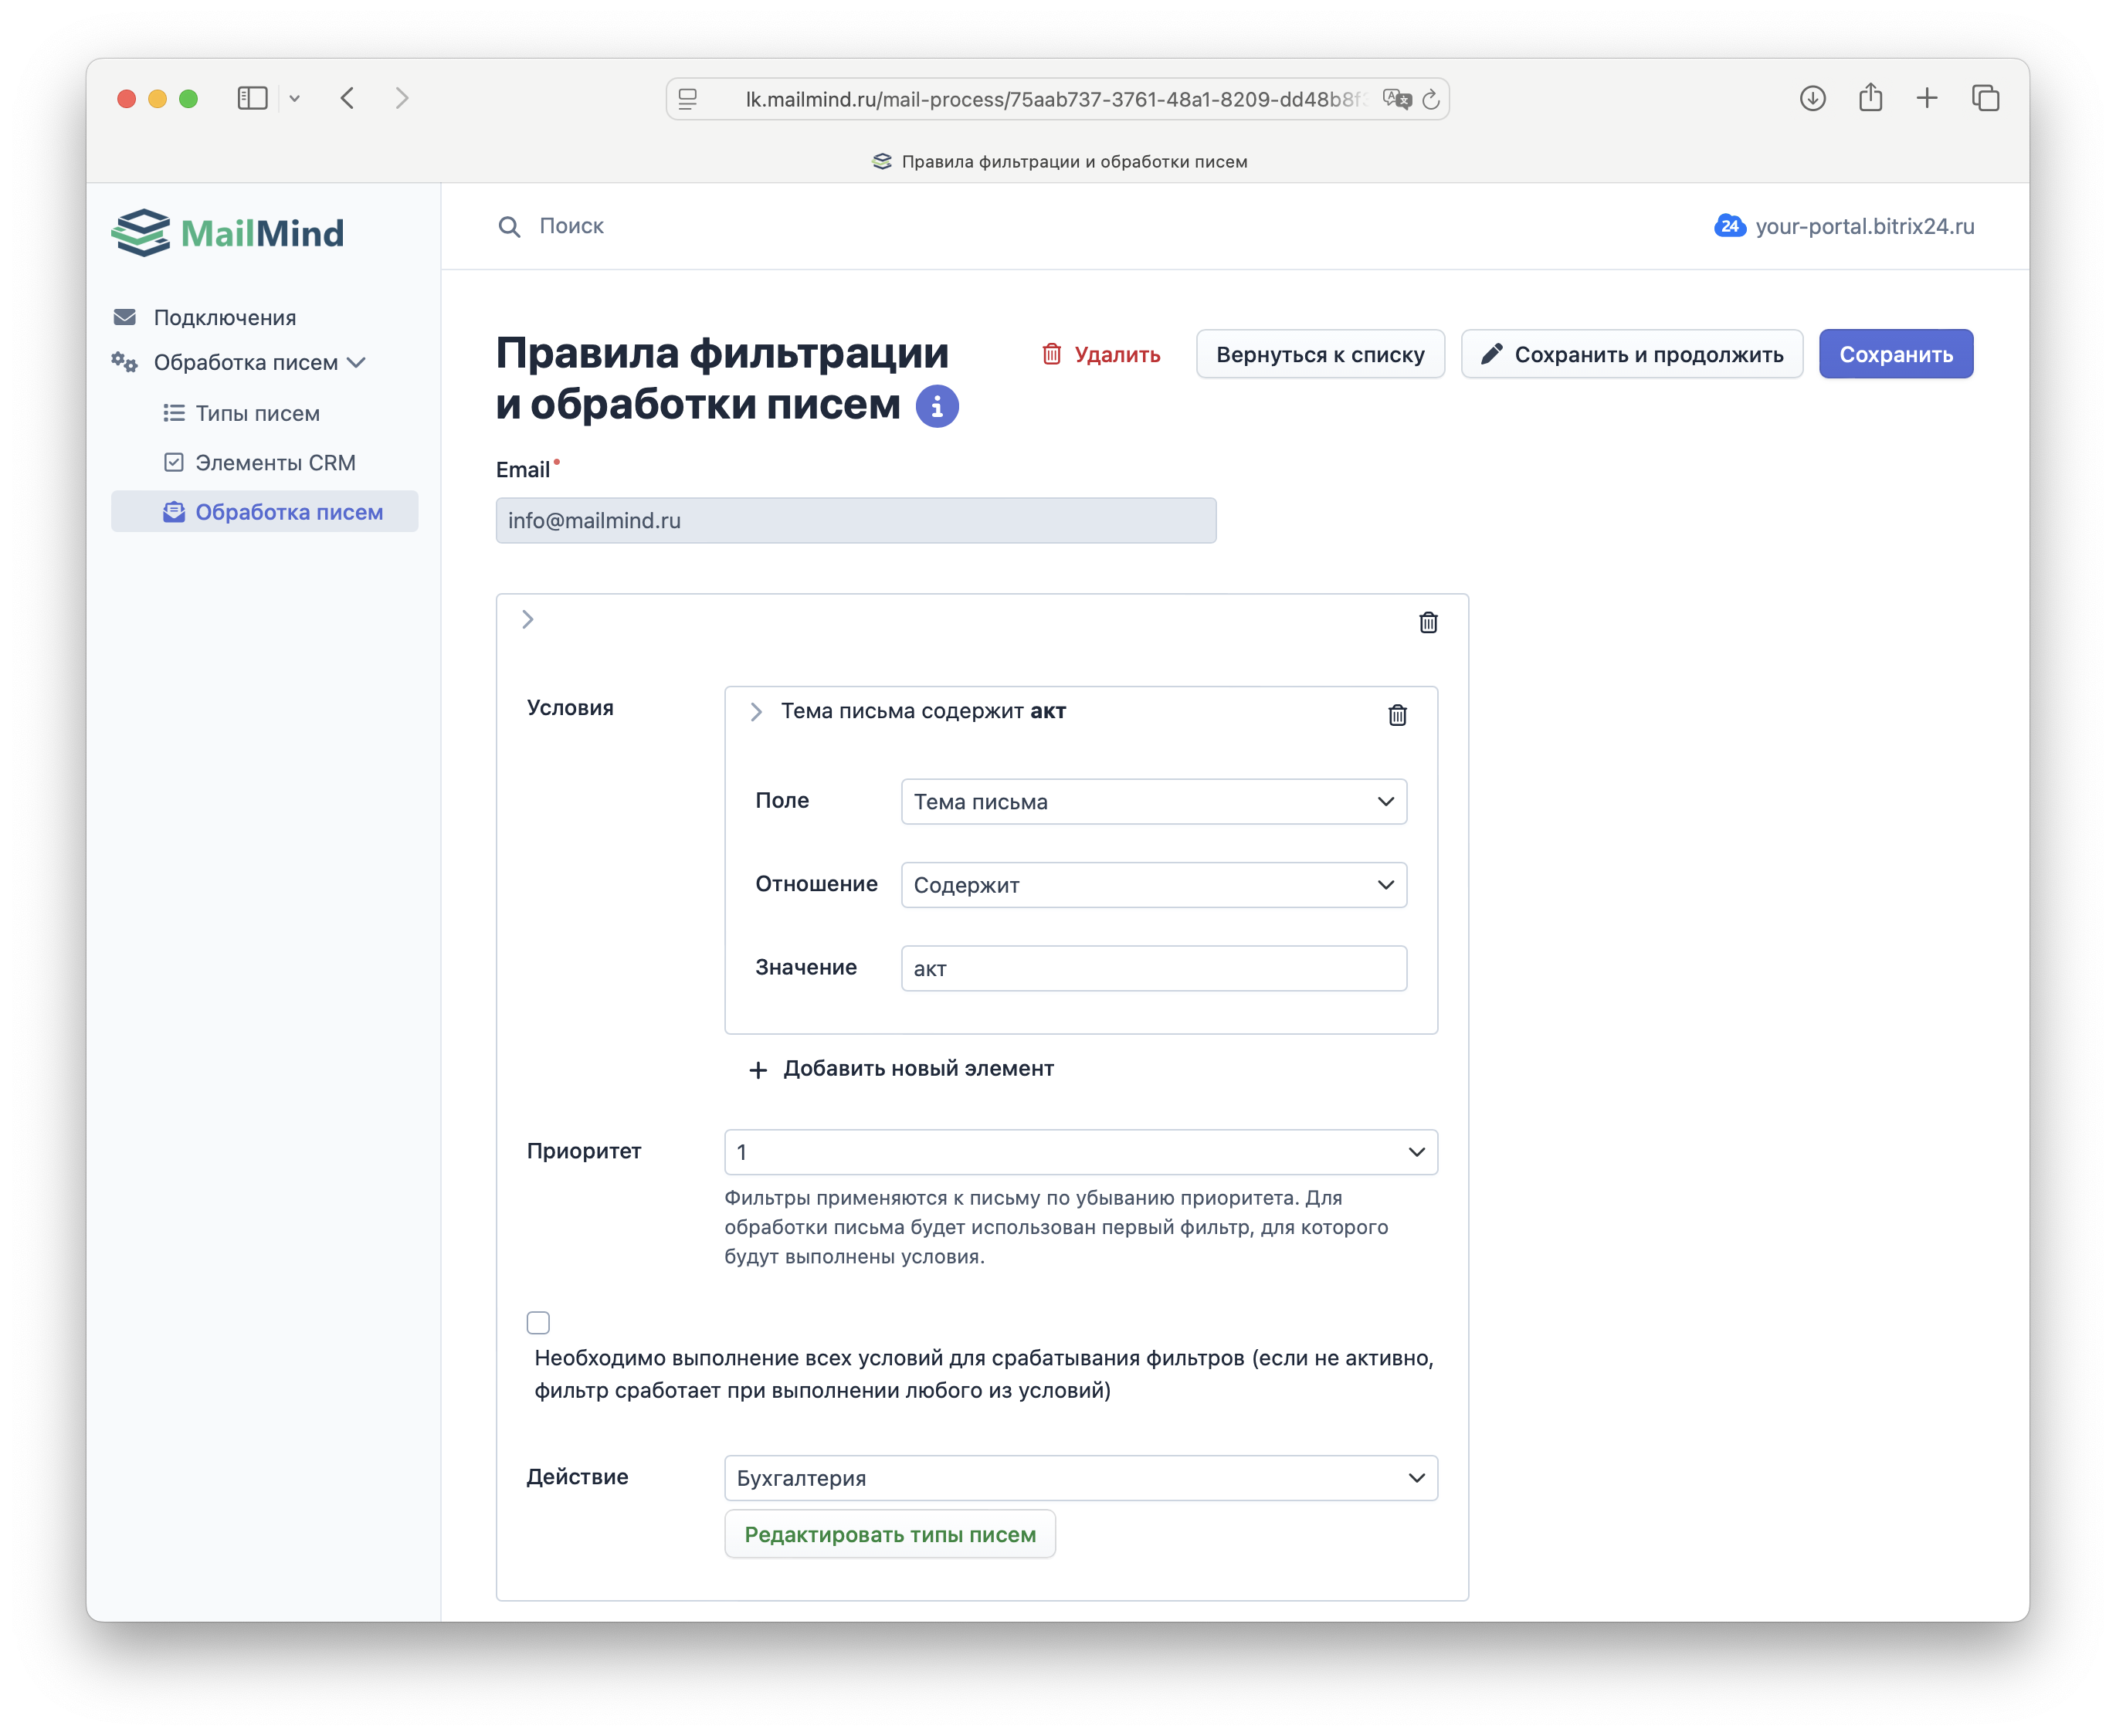Viewport: 2116px width, 1736px height.
Task: Open Типы писем in sidebar
Action: point(257,414)
